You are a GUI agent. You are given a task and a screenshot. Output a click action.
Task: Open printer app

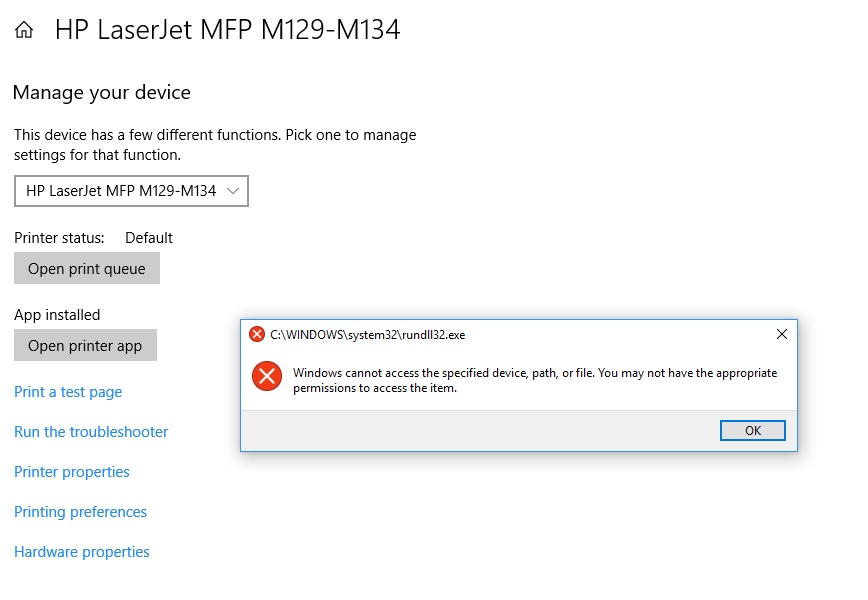click(85, 345)
